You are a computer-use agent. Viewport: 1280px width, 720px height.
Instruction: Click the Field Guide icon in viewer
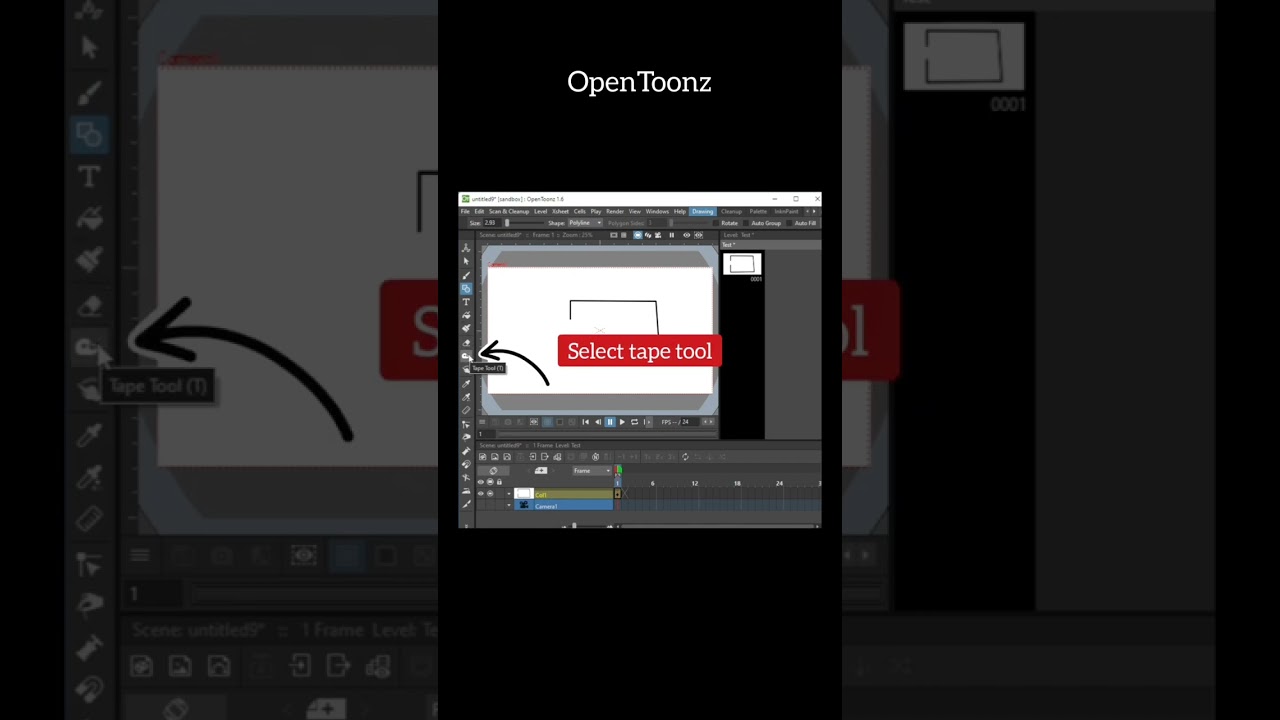[624, 235]
